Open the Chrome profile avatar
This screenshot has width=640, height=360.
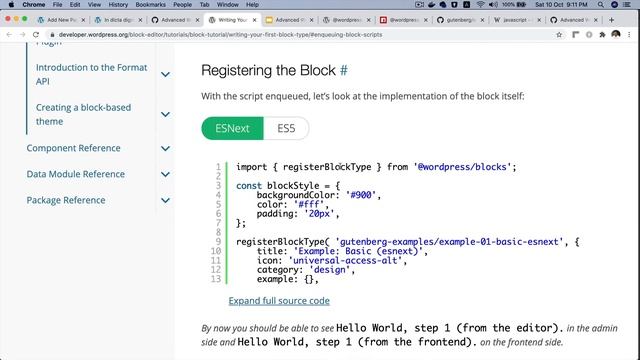(616, 35)
